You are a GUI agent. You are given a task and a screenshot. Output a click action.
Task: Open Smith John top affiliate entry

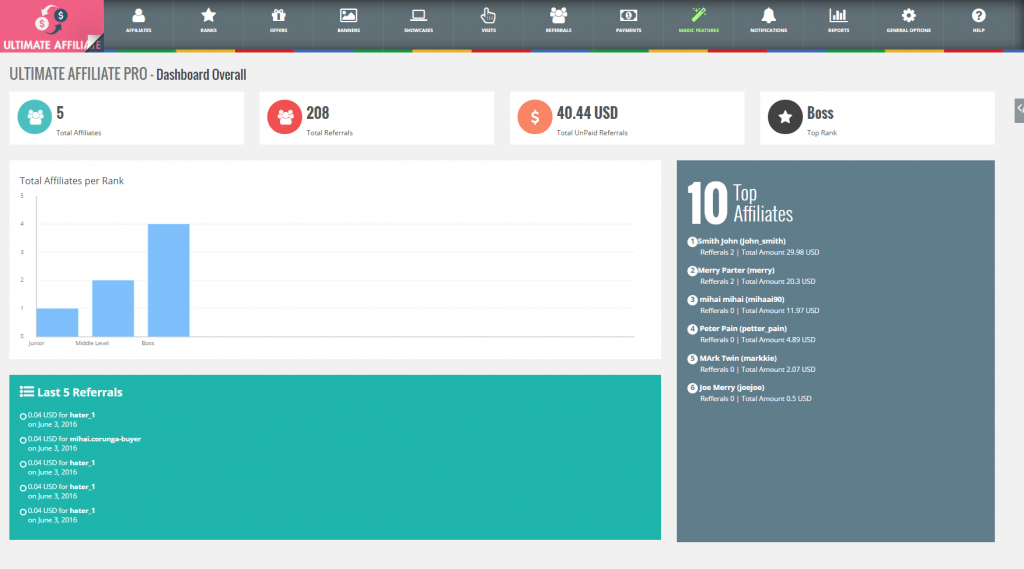pyautogui.click(x=741, y=241)
